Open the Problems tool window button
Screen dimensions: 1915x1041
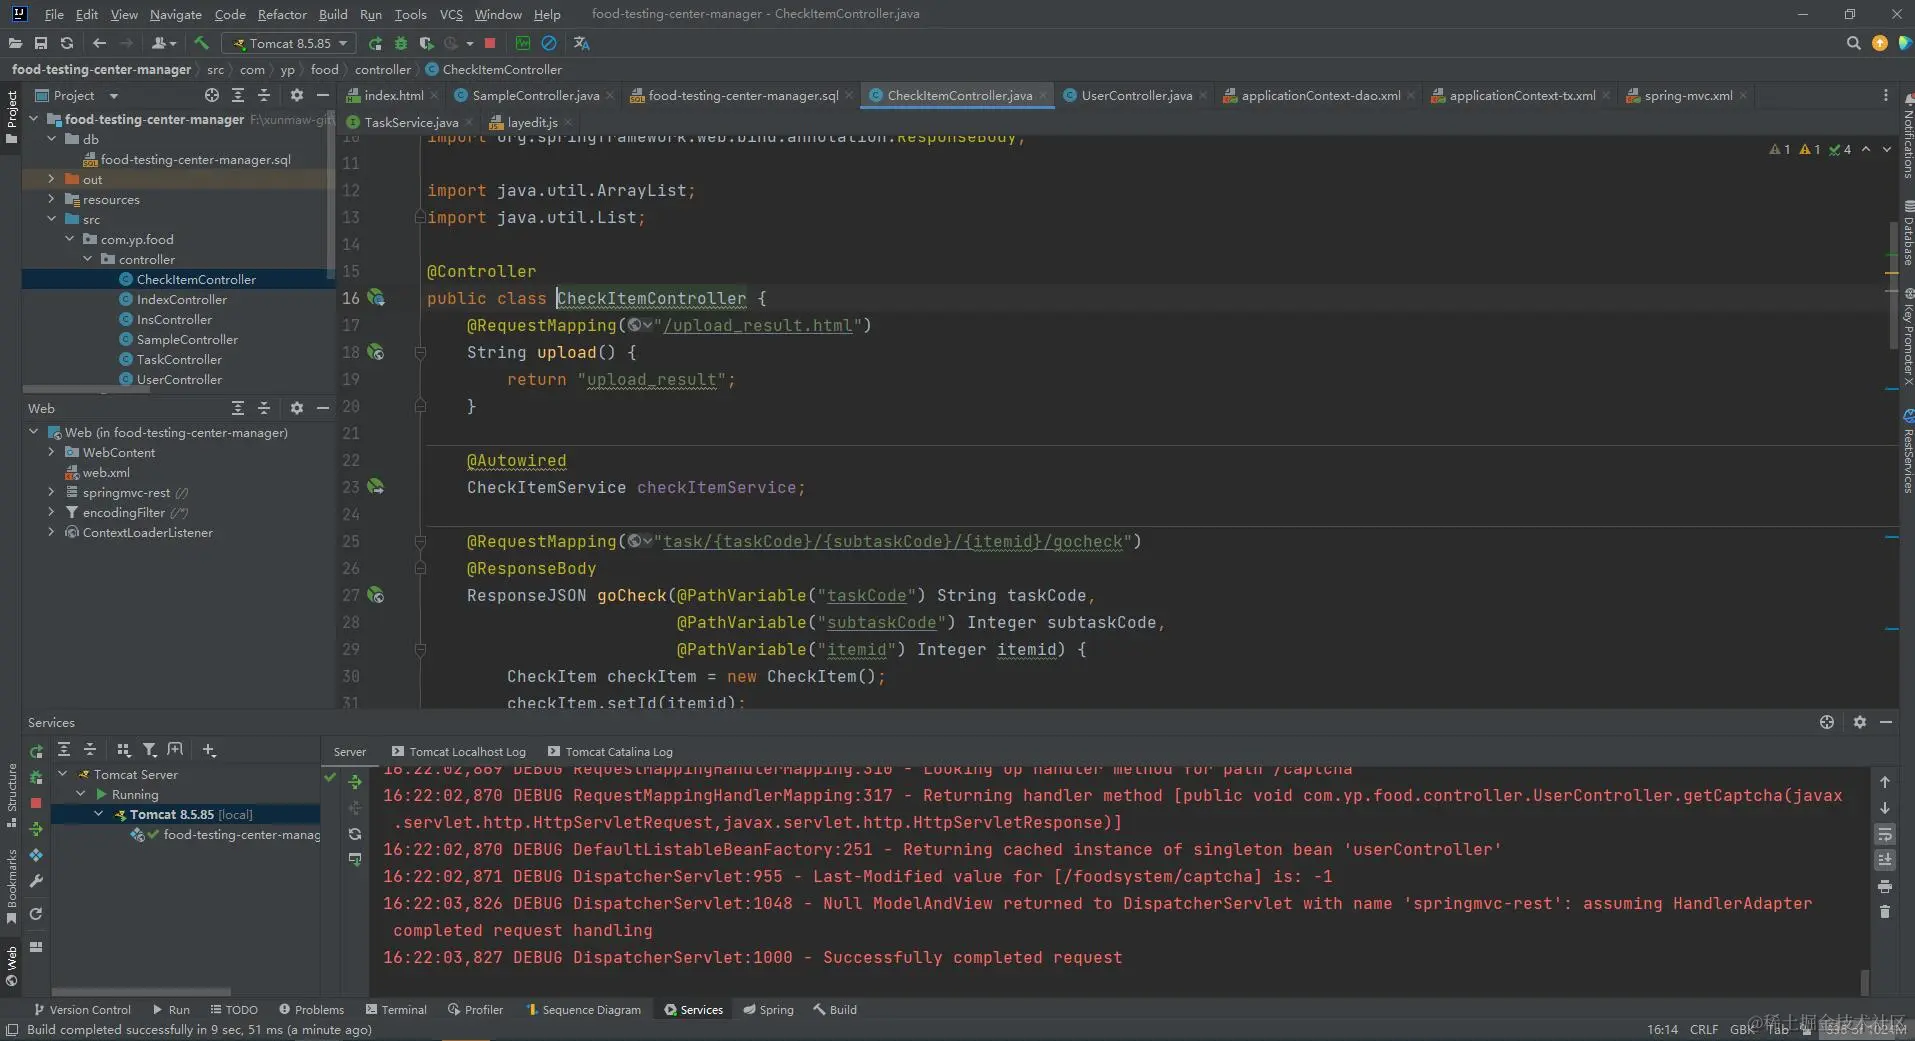311,1009
